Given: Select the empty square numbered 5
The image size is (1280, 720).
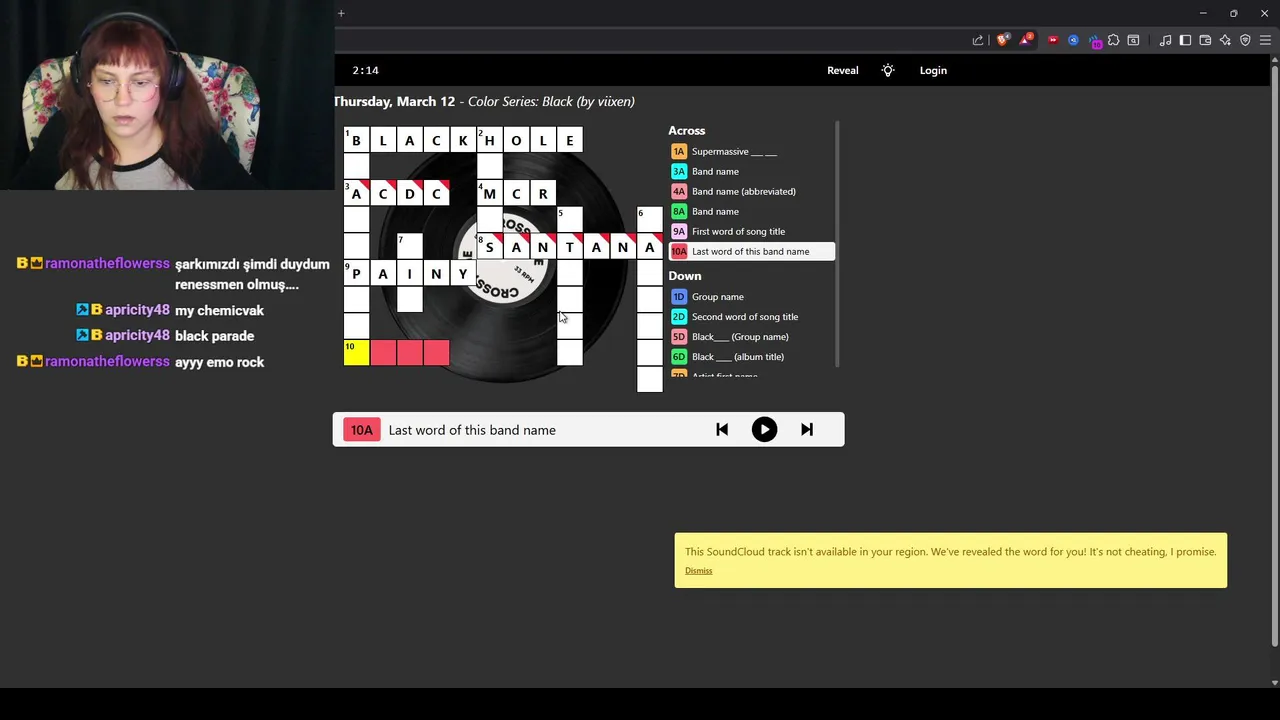Looking at the screenshot, I should click(569, 220).
